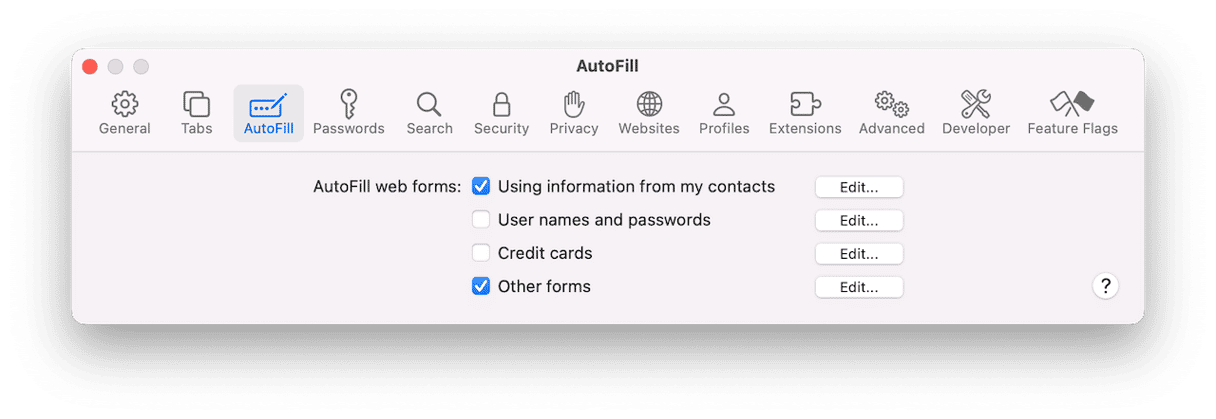Enable Credit cards autofill checkbox

coord(481,253)
